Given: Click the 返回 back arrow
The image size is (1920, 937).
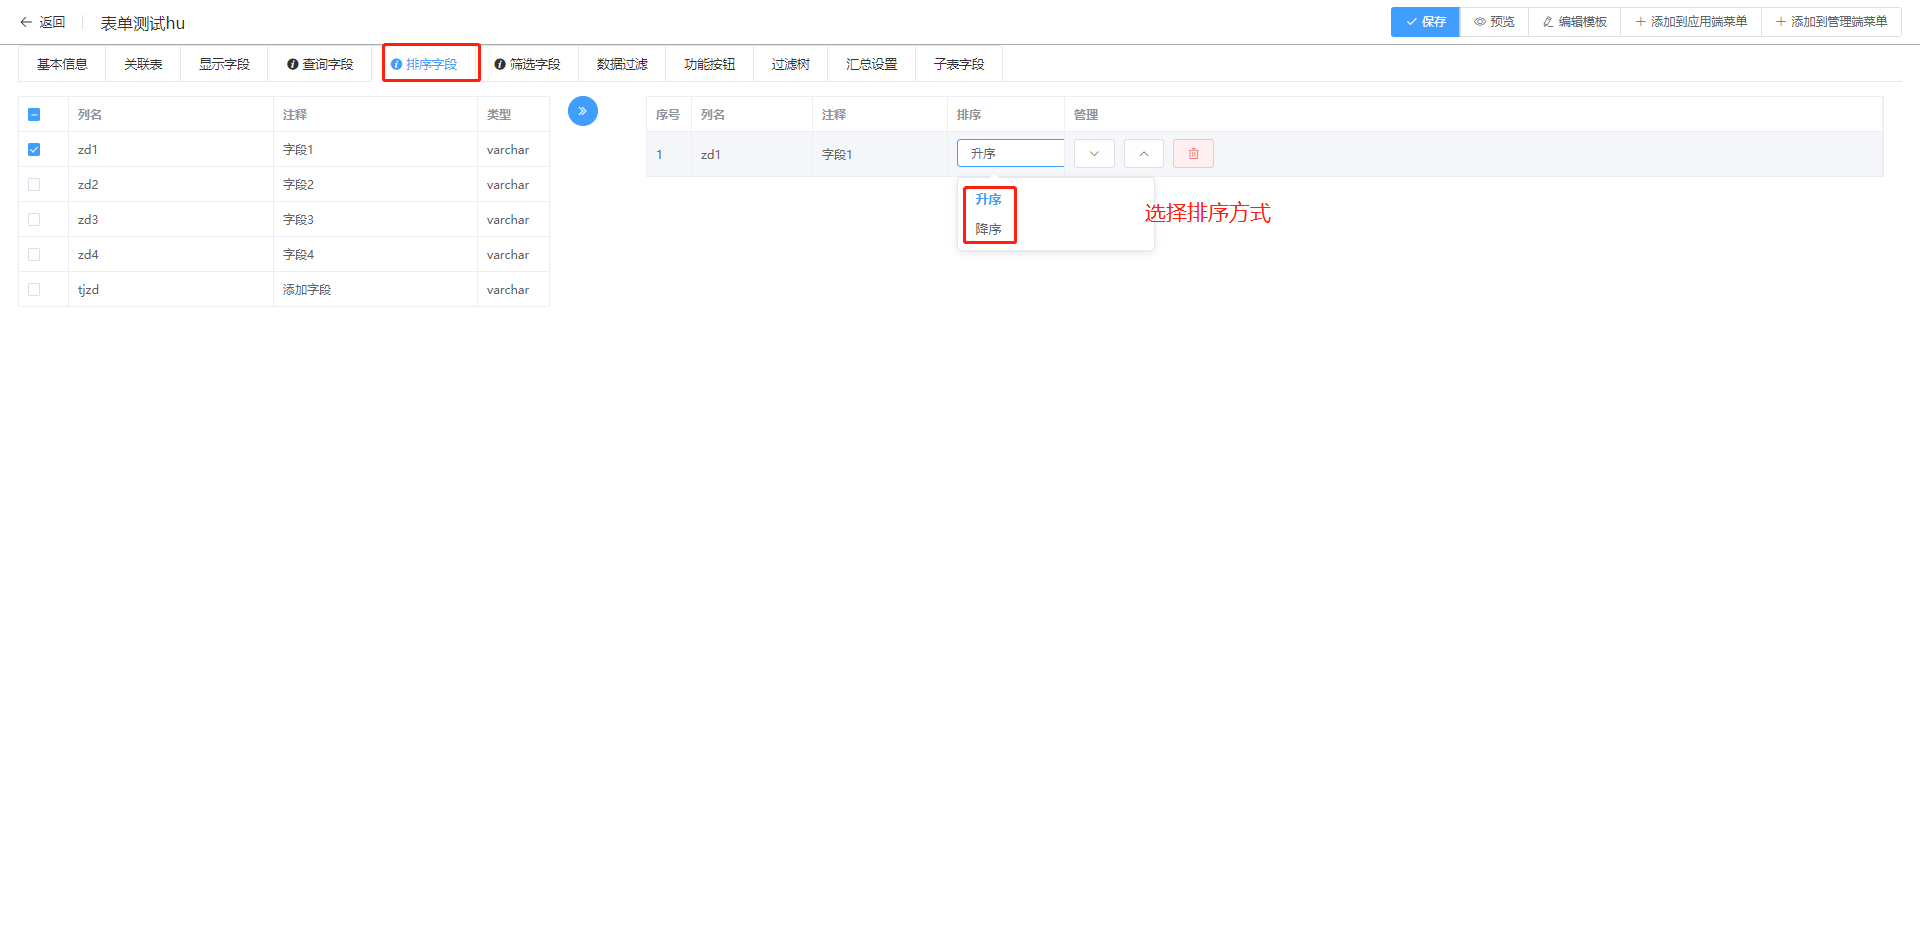Looking at the screenshot, I should tap(42, 22).
